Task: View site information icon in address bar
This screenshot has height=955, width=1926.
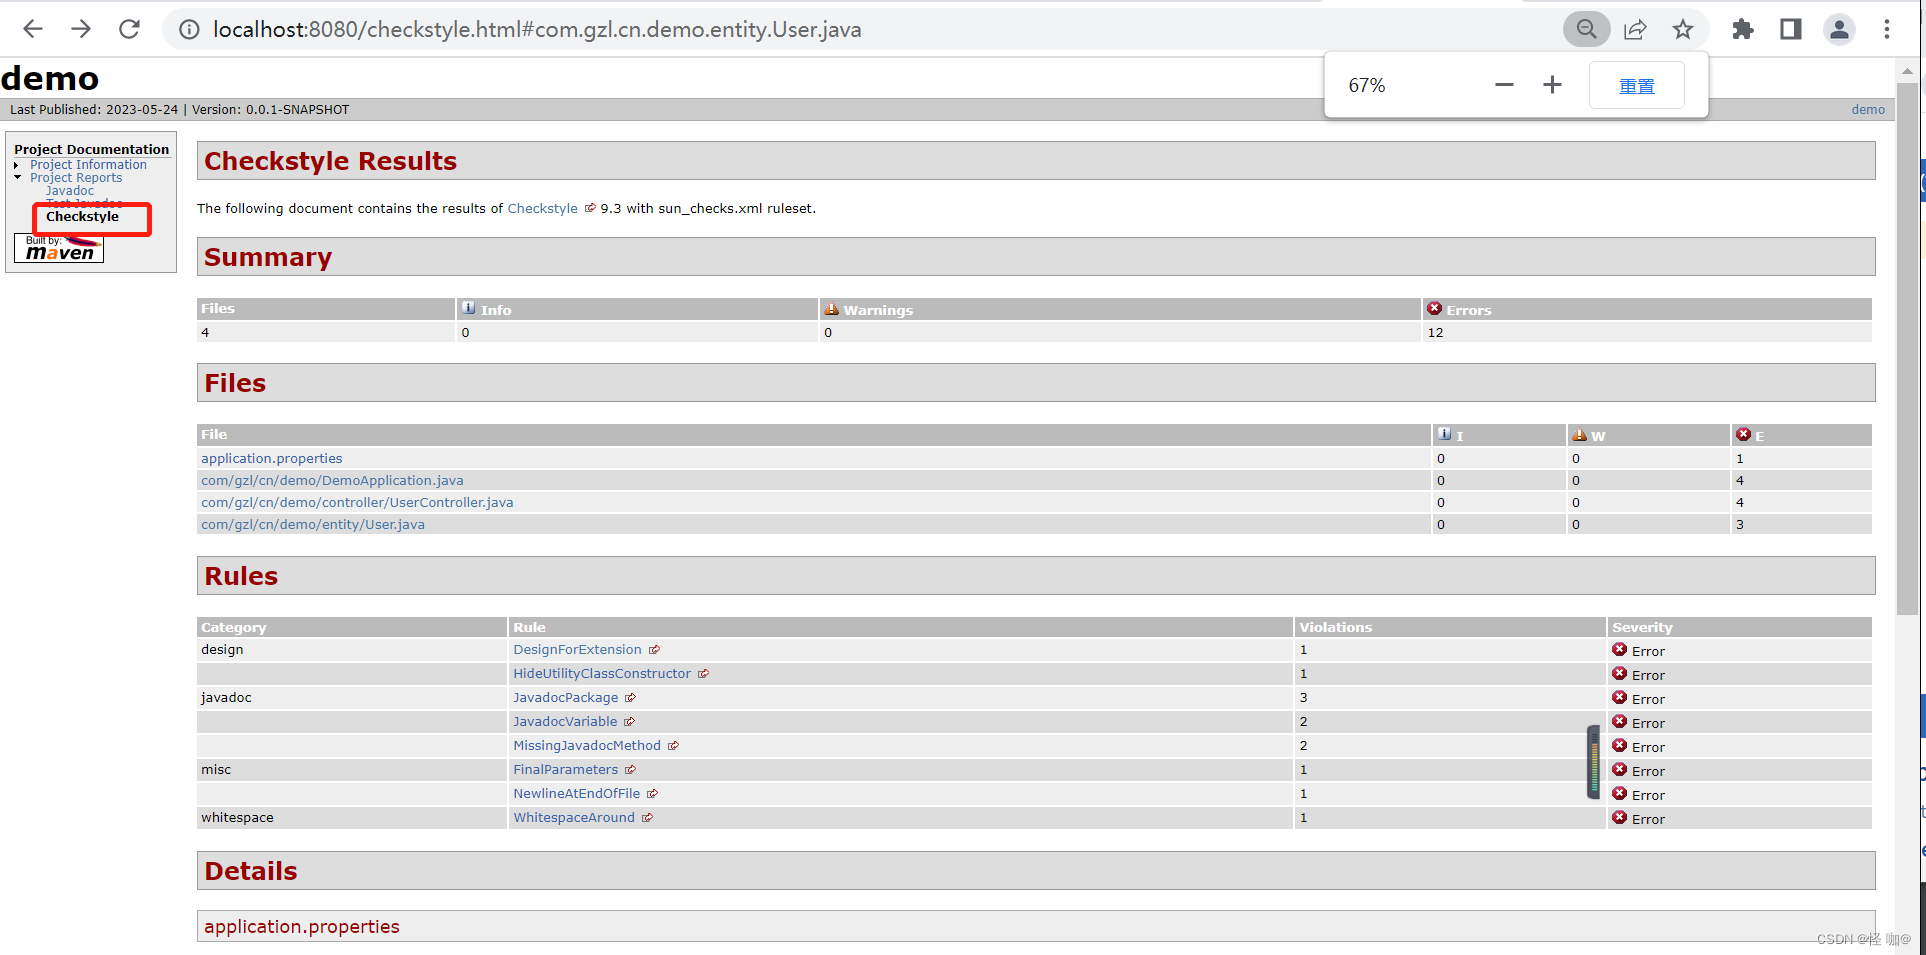Action: pos(189,30)
